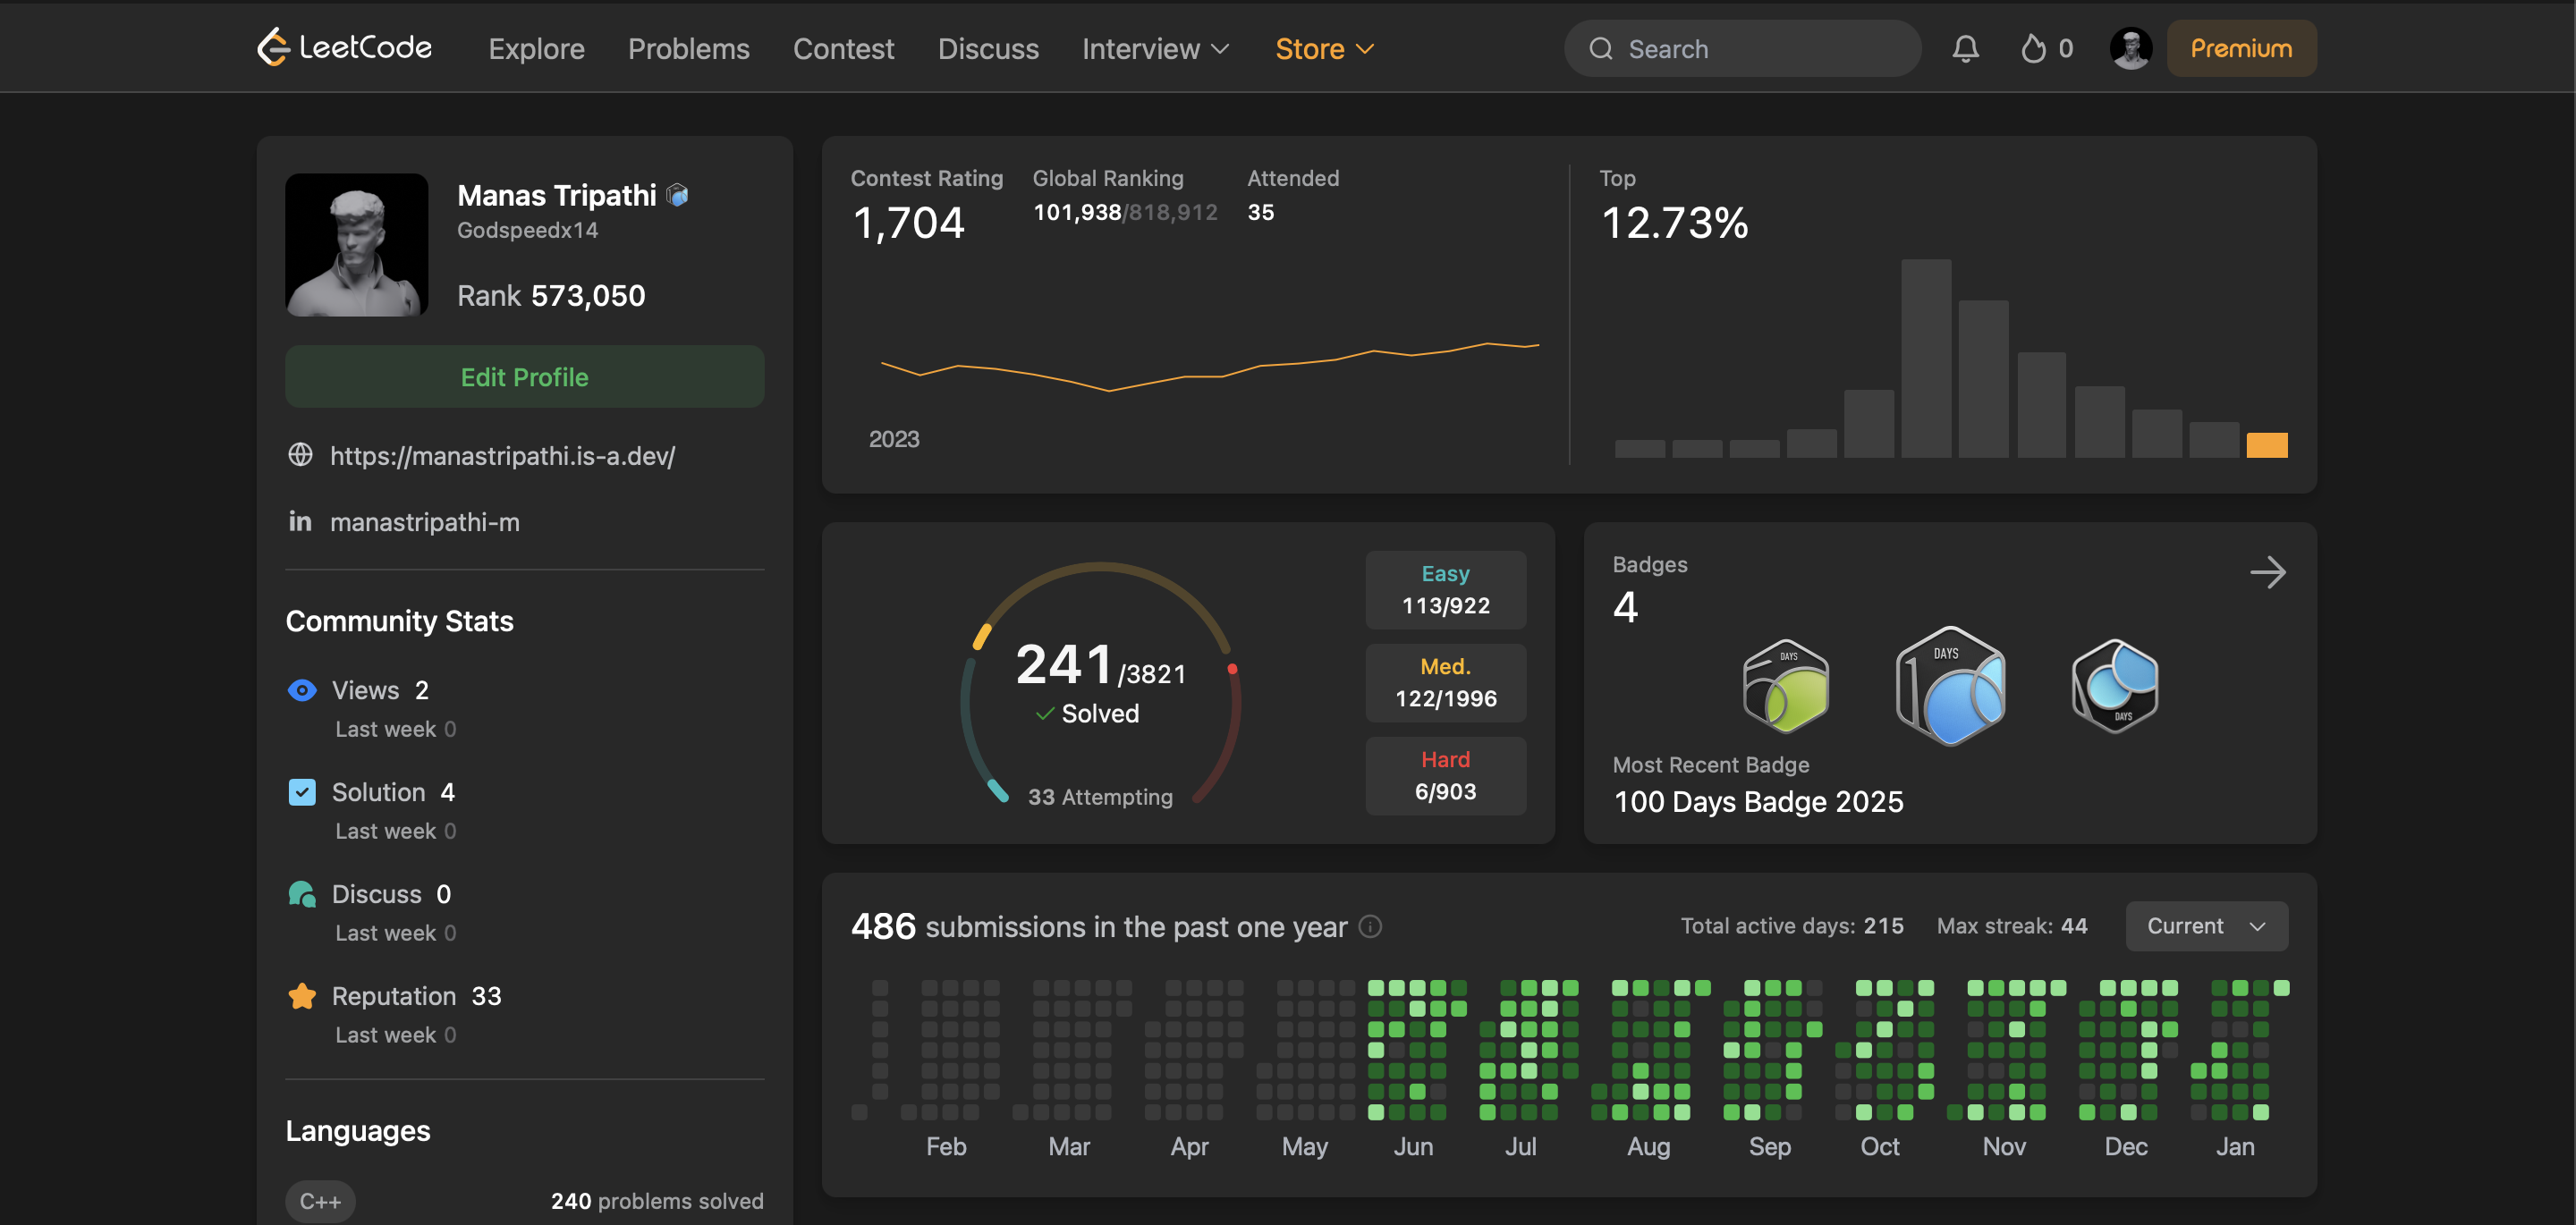Click the Badges arrow icon
The width and height of the screenshot is (2576, 1225).
(x=2267, y=573)
